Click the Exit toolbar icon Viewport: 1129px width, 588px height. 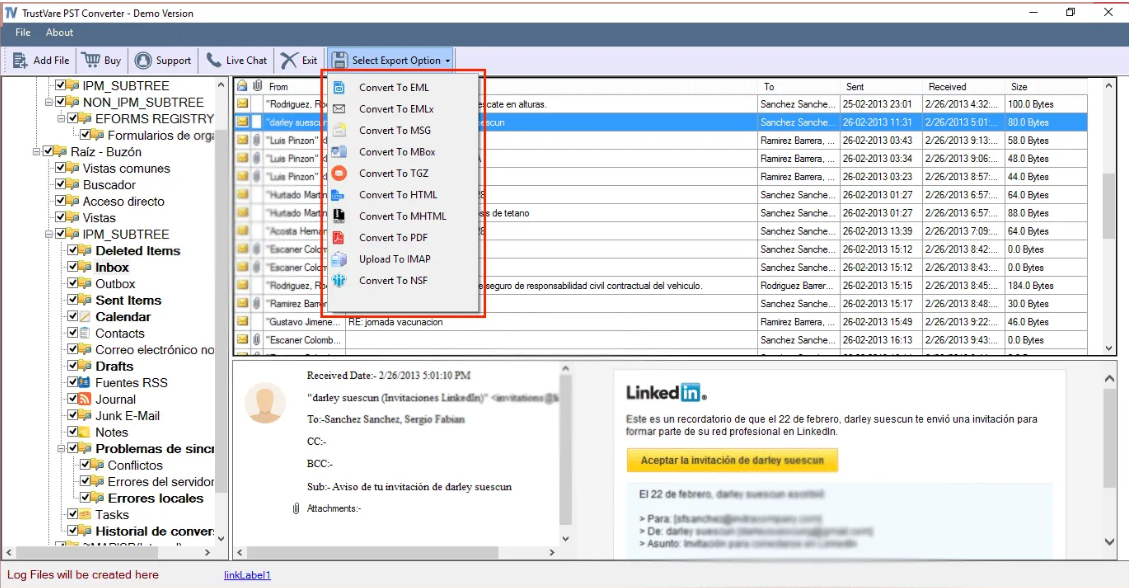point(289,60)
